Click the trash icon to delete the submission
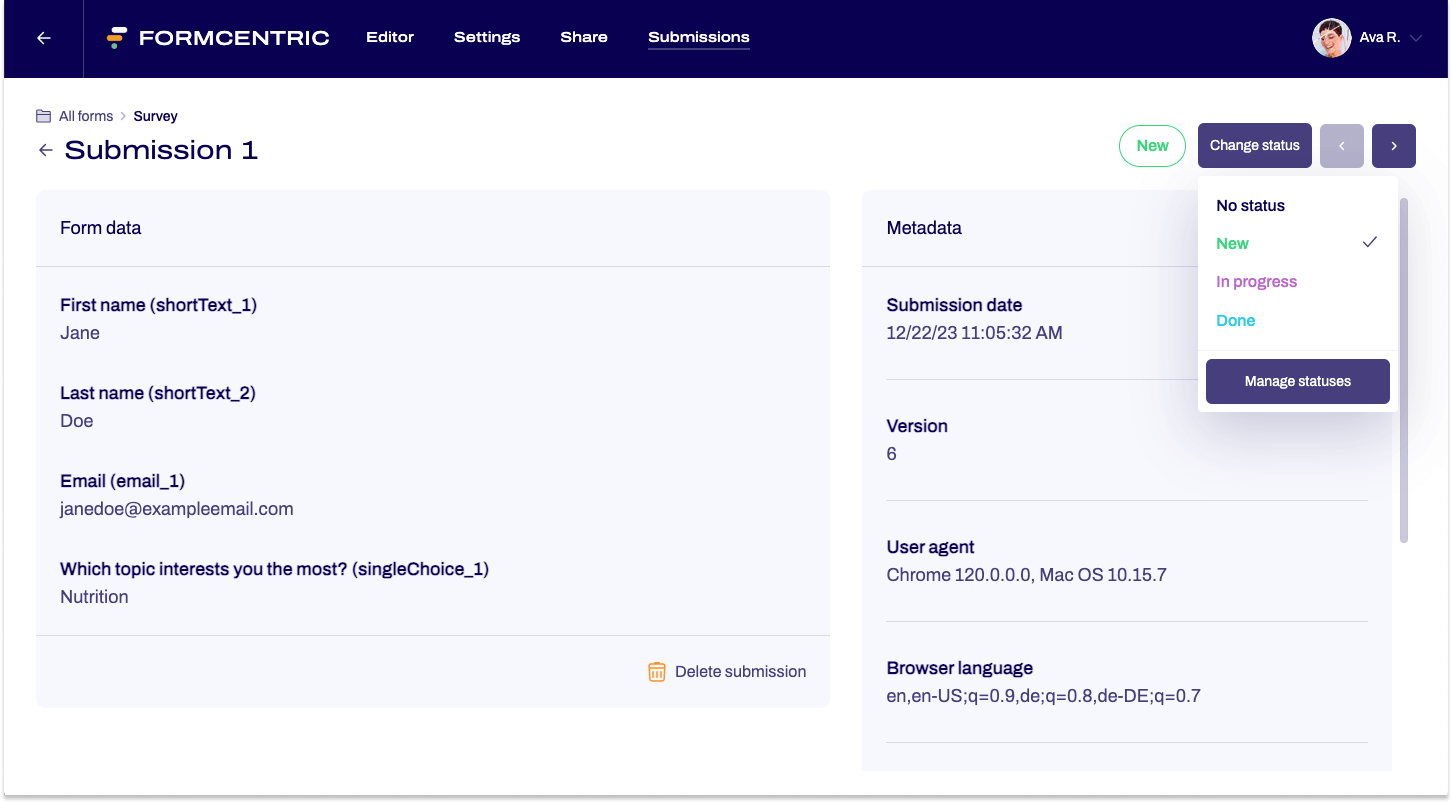Screen dimensions: 1452x803 [x=657, y=671]
